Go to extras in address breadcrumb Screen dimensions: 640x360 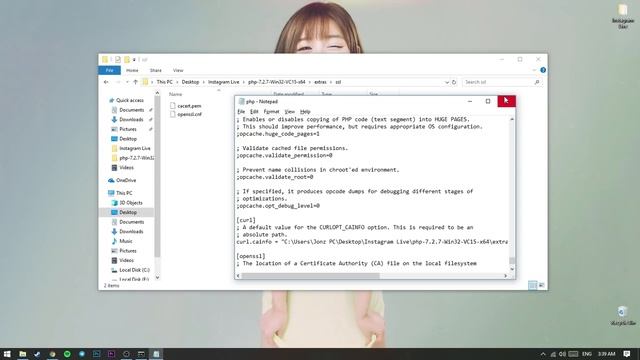tap(320, 82)
